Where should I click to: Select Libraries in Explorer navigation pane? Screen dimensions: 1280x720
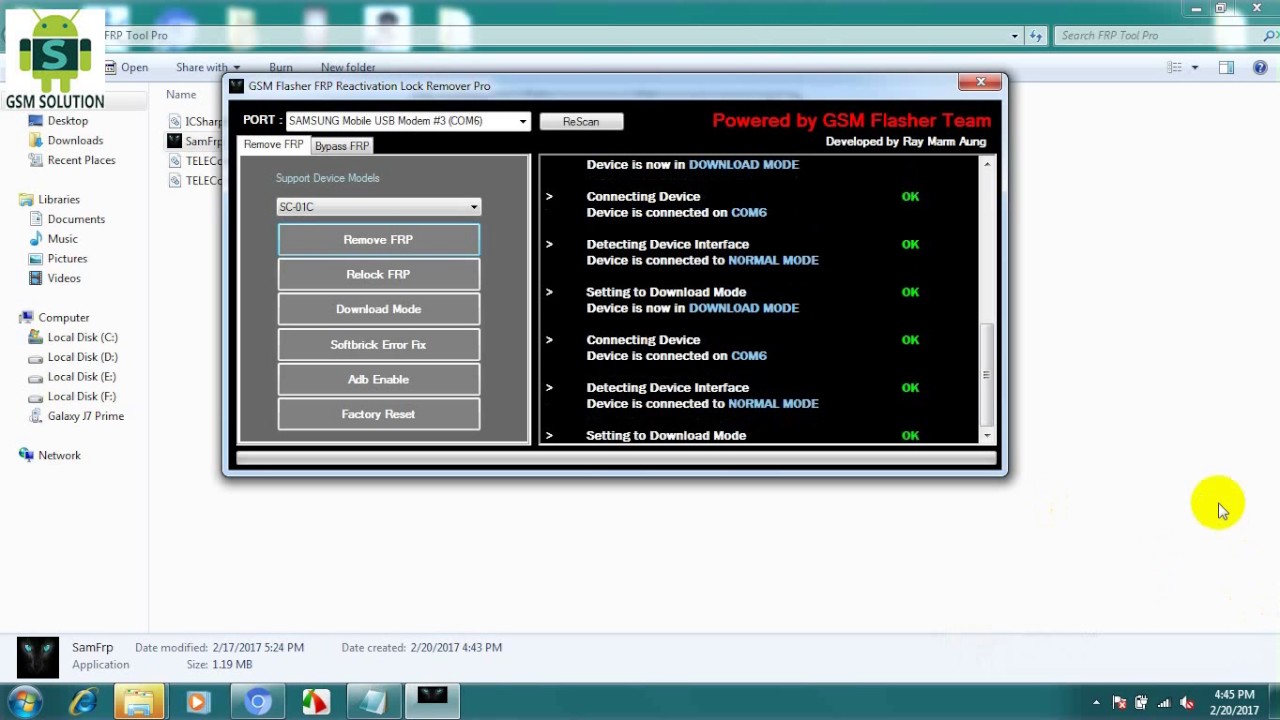(59, 200)
